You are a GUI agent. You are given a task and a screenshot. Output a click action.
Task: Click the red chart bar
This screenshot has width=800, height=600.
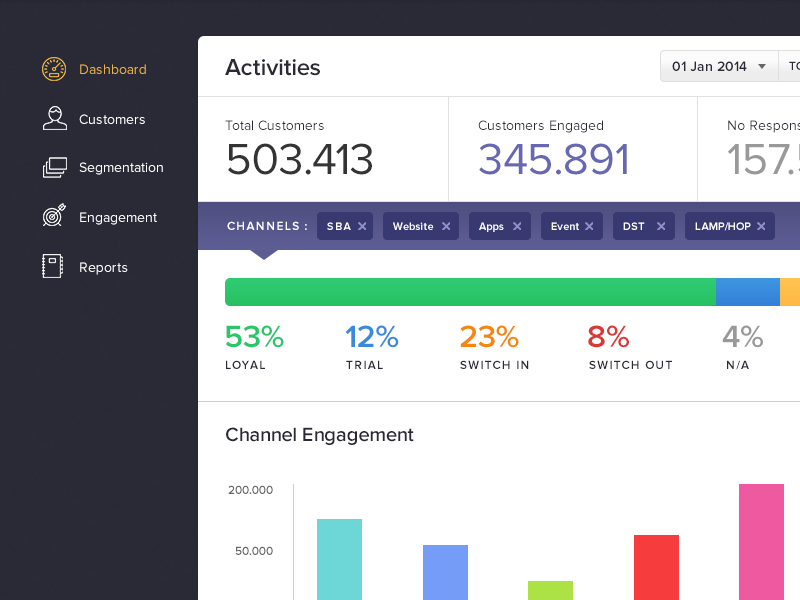[x=656, y=567]
